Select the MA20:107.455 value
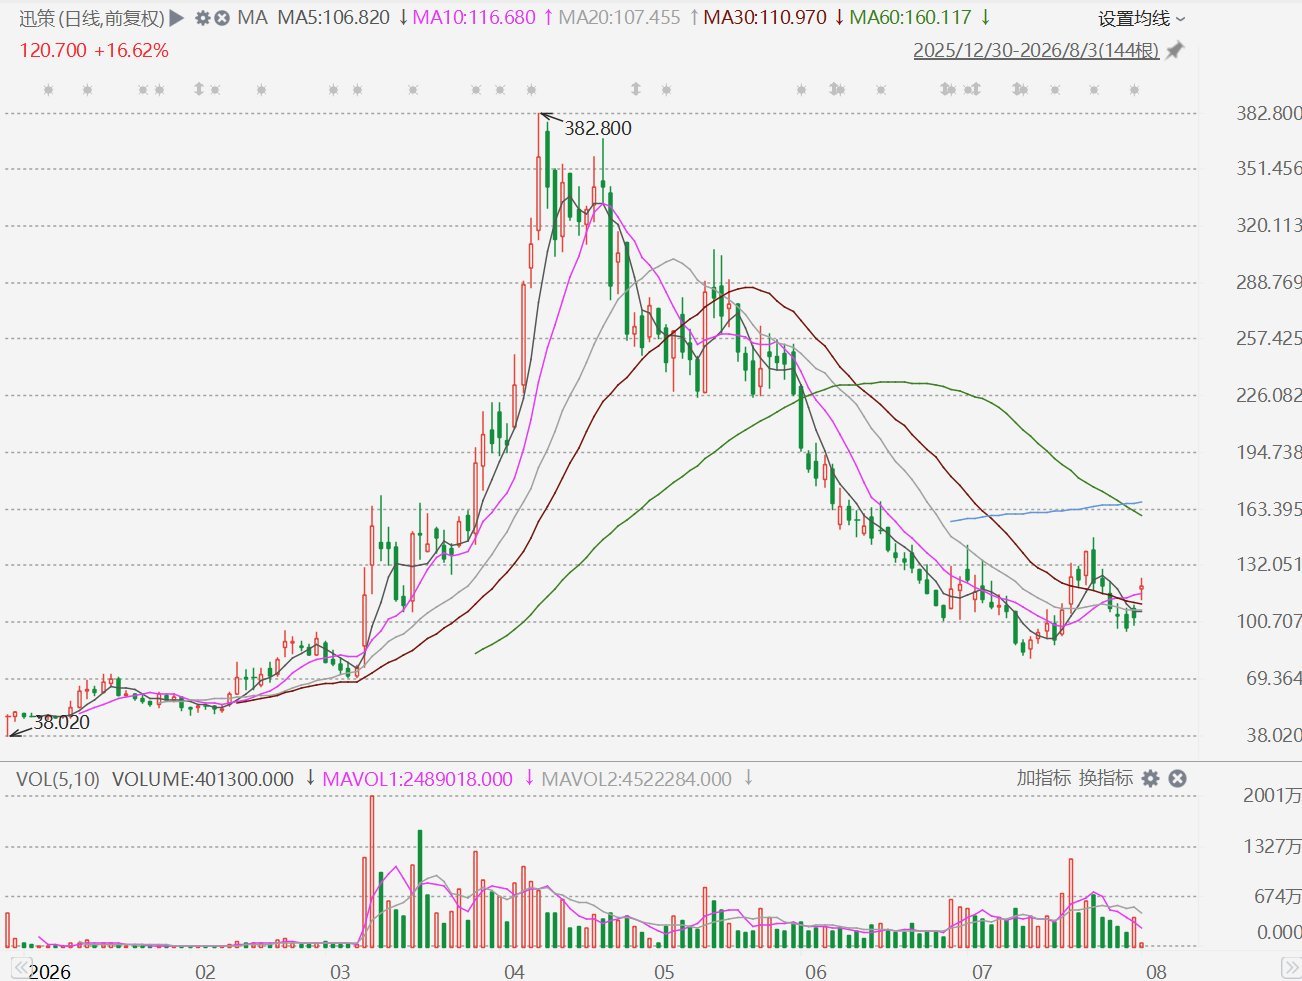This screenshot has height=981, width=1302. coord(619,18)
